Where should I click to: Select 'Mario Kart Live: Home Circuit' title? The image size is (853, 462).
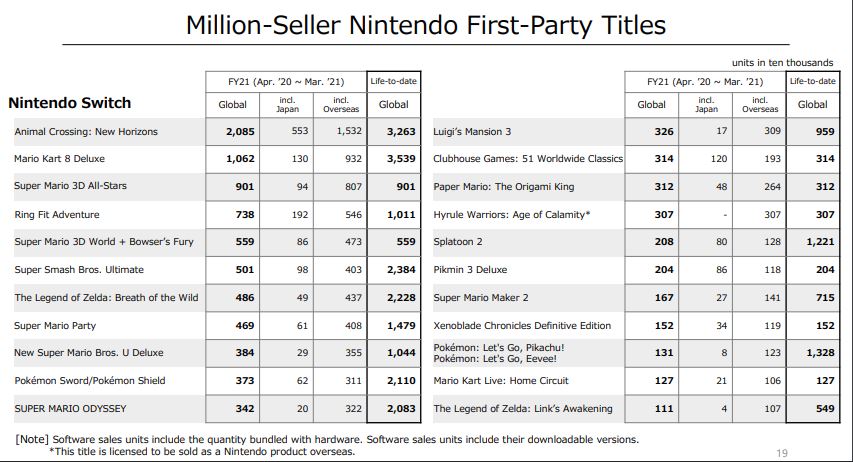pyautogui.click(x=499, y=380)
